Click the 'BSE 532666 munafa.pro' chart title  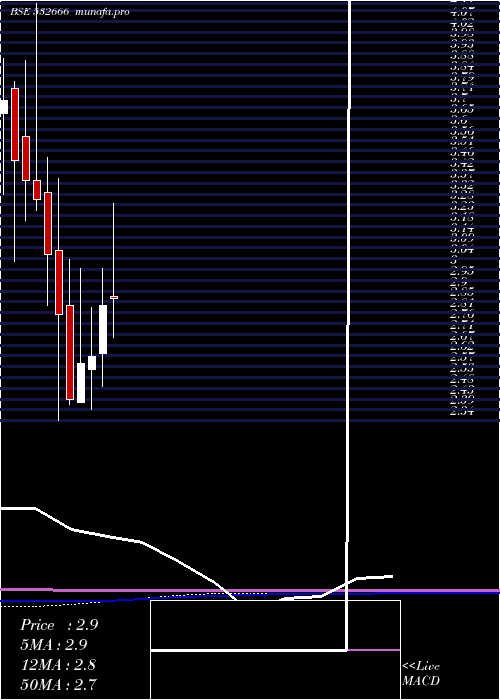70,12
